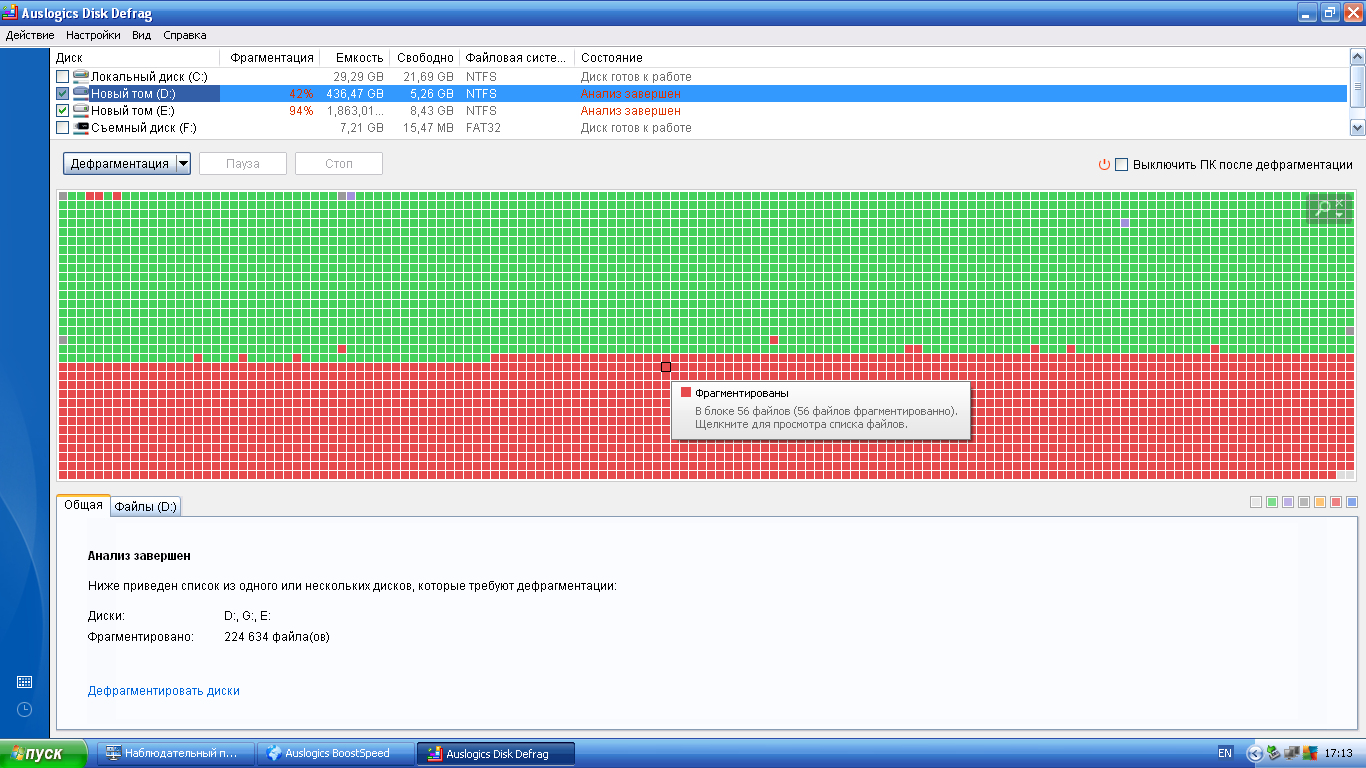This screenshot has width=1366, height=768.
Task: Click the magnifier icon on cluster map
Action: tap(1323, 208)
